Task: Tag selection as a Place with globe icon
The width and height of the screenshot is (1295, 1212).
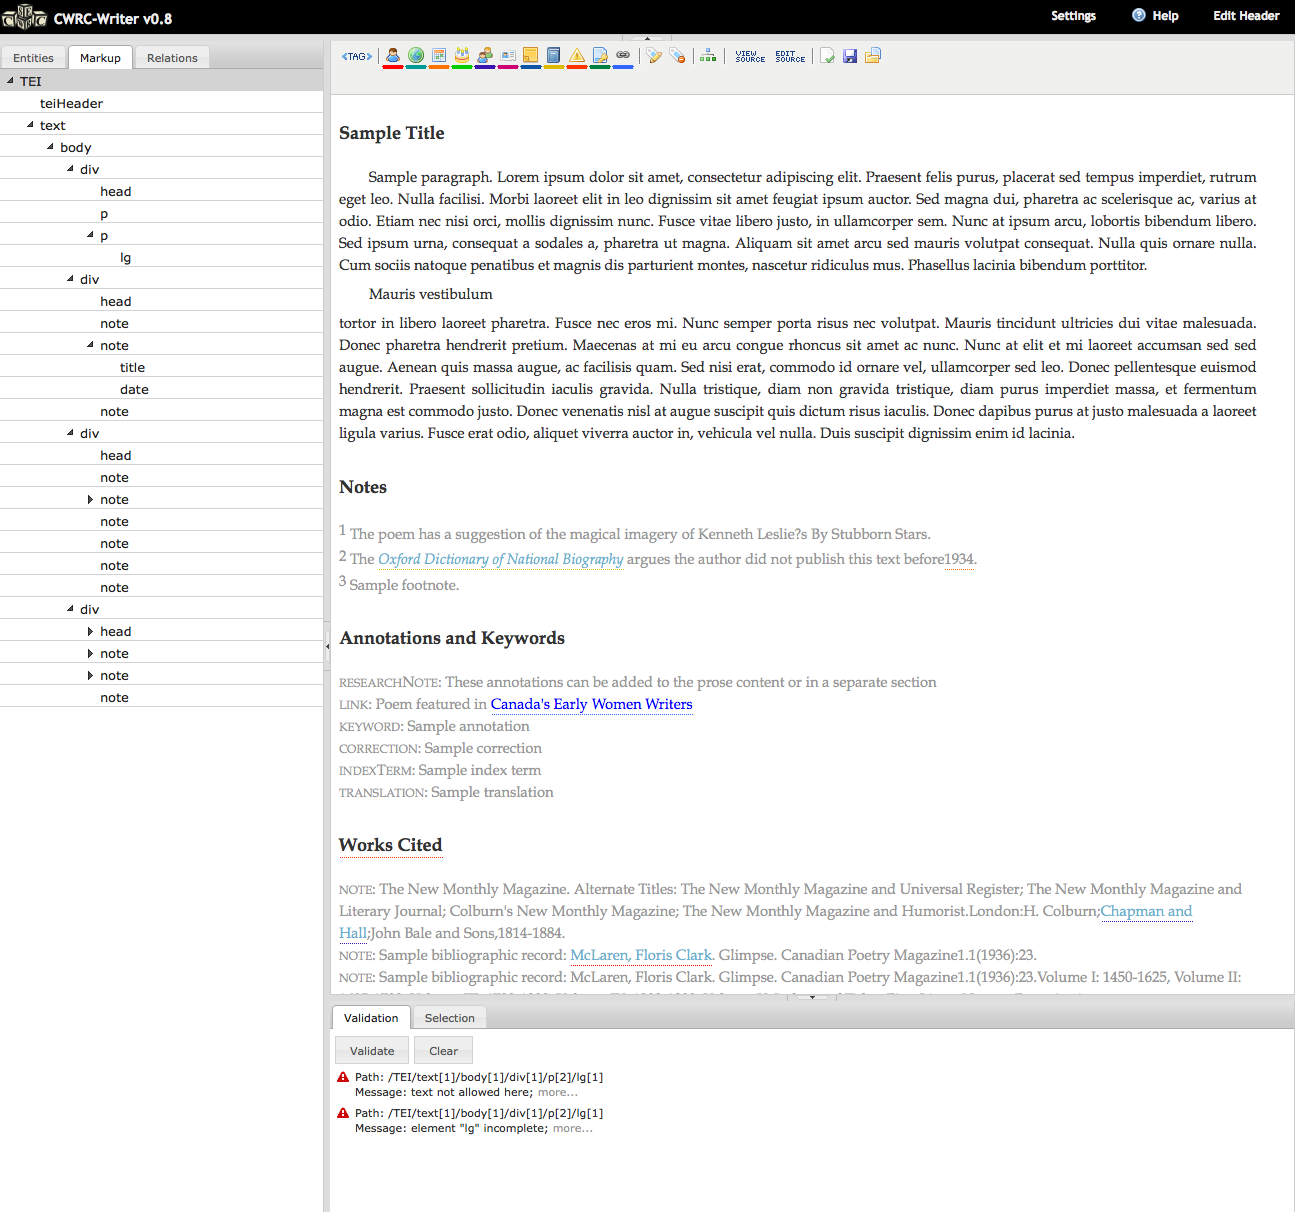Action: pos(416,56)
